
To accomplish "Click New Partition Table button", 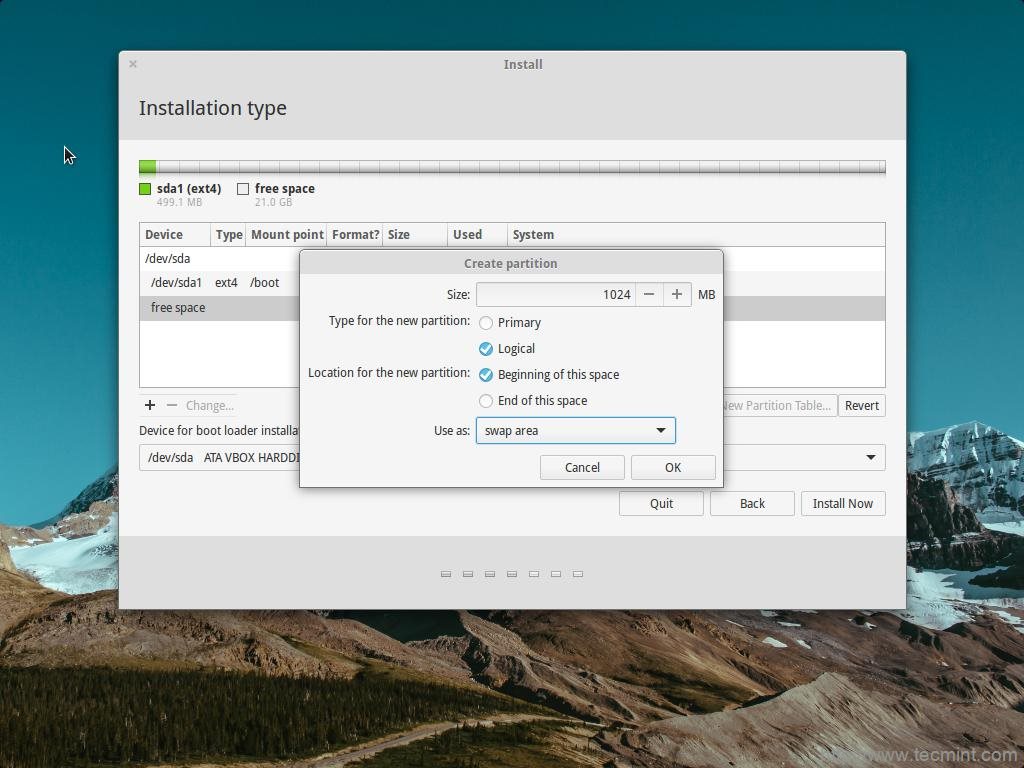I will coord(779,406).
